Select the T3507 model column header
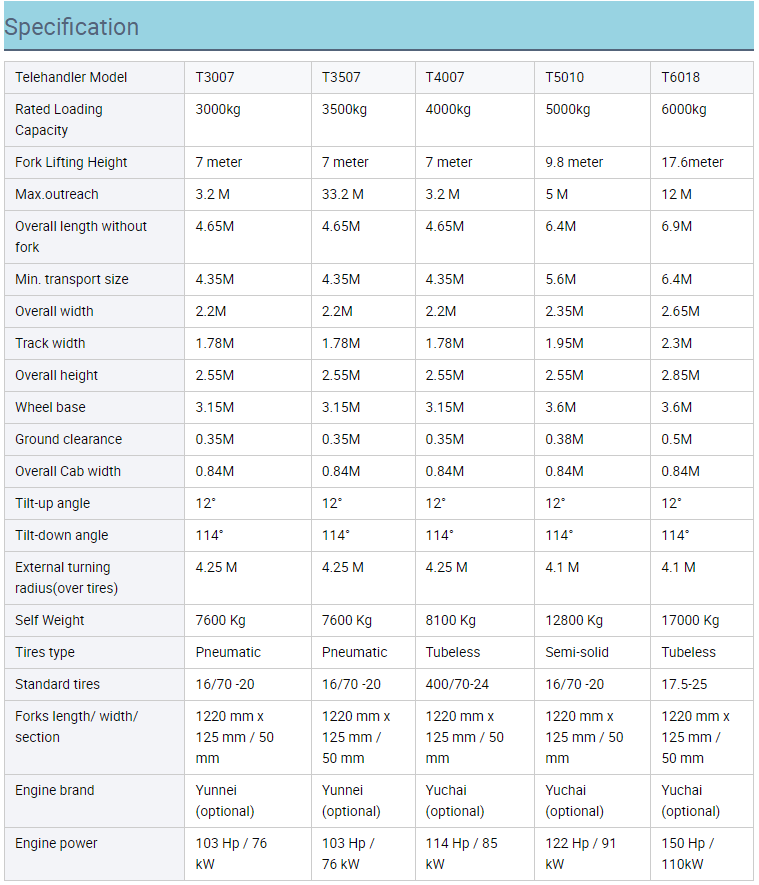 [x=341, y=77]
